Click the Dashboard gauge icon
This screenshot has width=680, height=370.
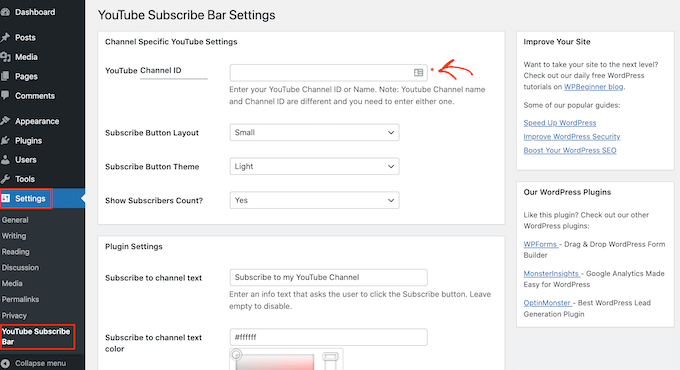(5, 12)
